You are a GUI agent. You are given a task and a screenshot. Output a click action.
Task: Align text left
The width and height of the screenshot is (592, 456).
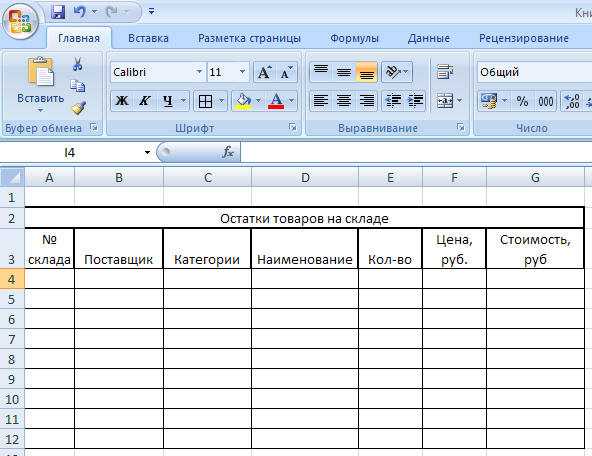(x=321, y=101)
